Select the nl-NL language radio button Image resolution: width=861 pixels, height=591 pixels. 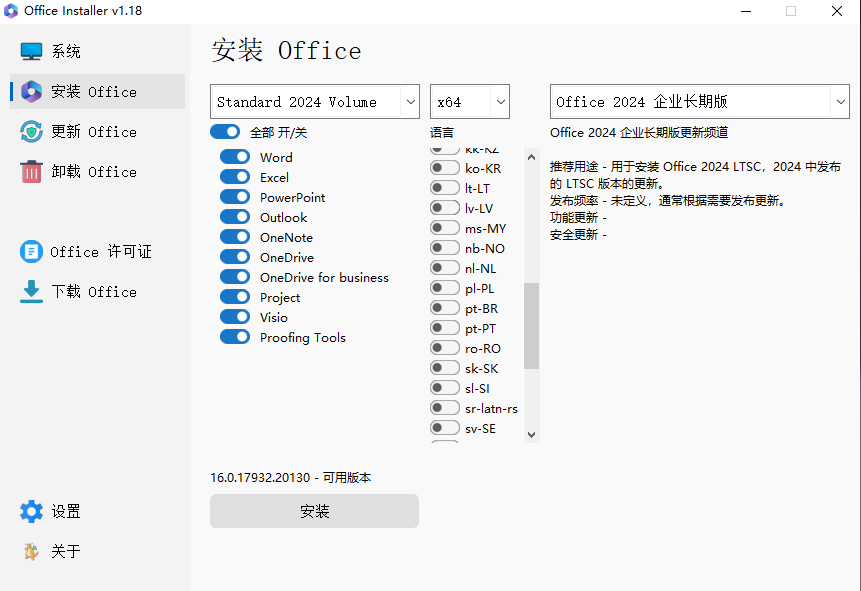tap(444, 267)
